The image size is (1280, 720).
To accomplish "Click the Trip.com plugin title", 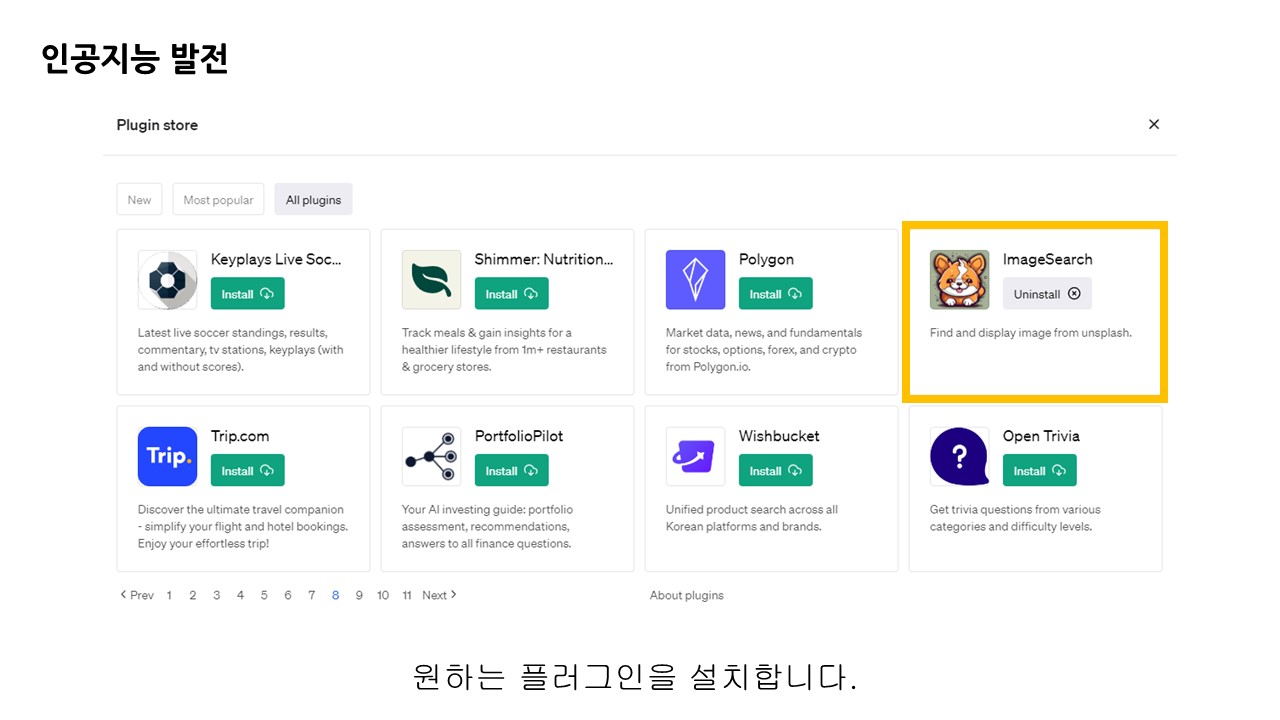I will (x=240, y=436).
